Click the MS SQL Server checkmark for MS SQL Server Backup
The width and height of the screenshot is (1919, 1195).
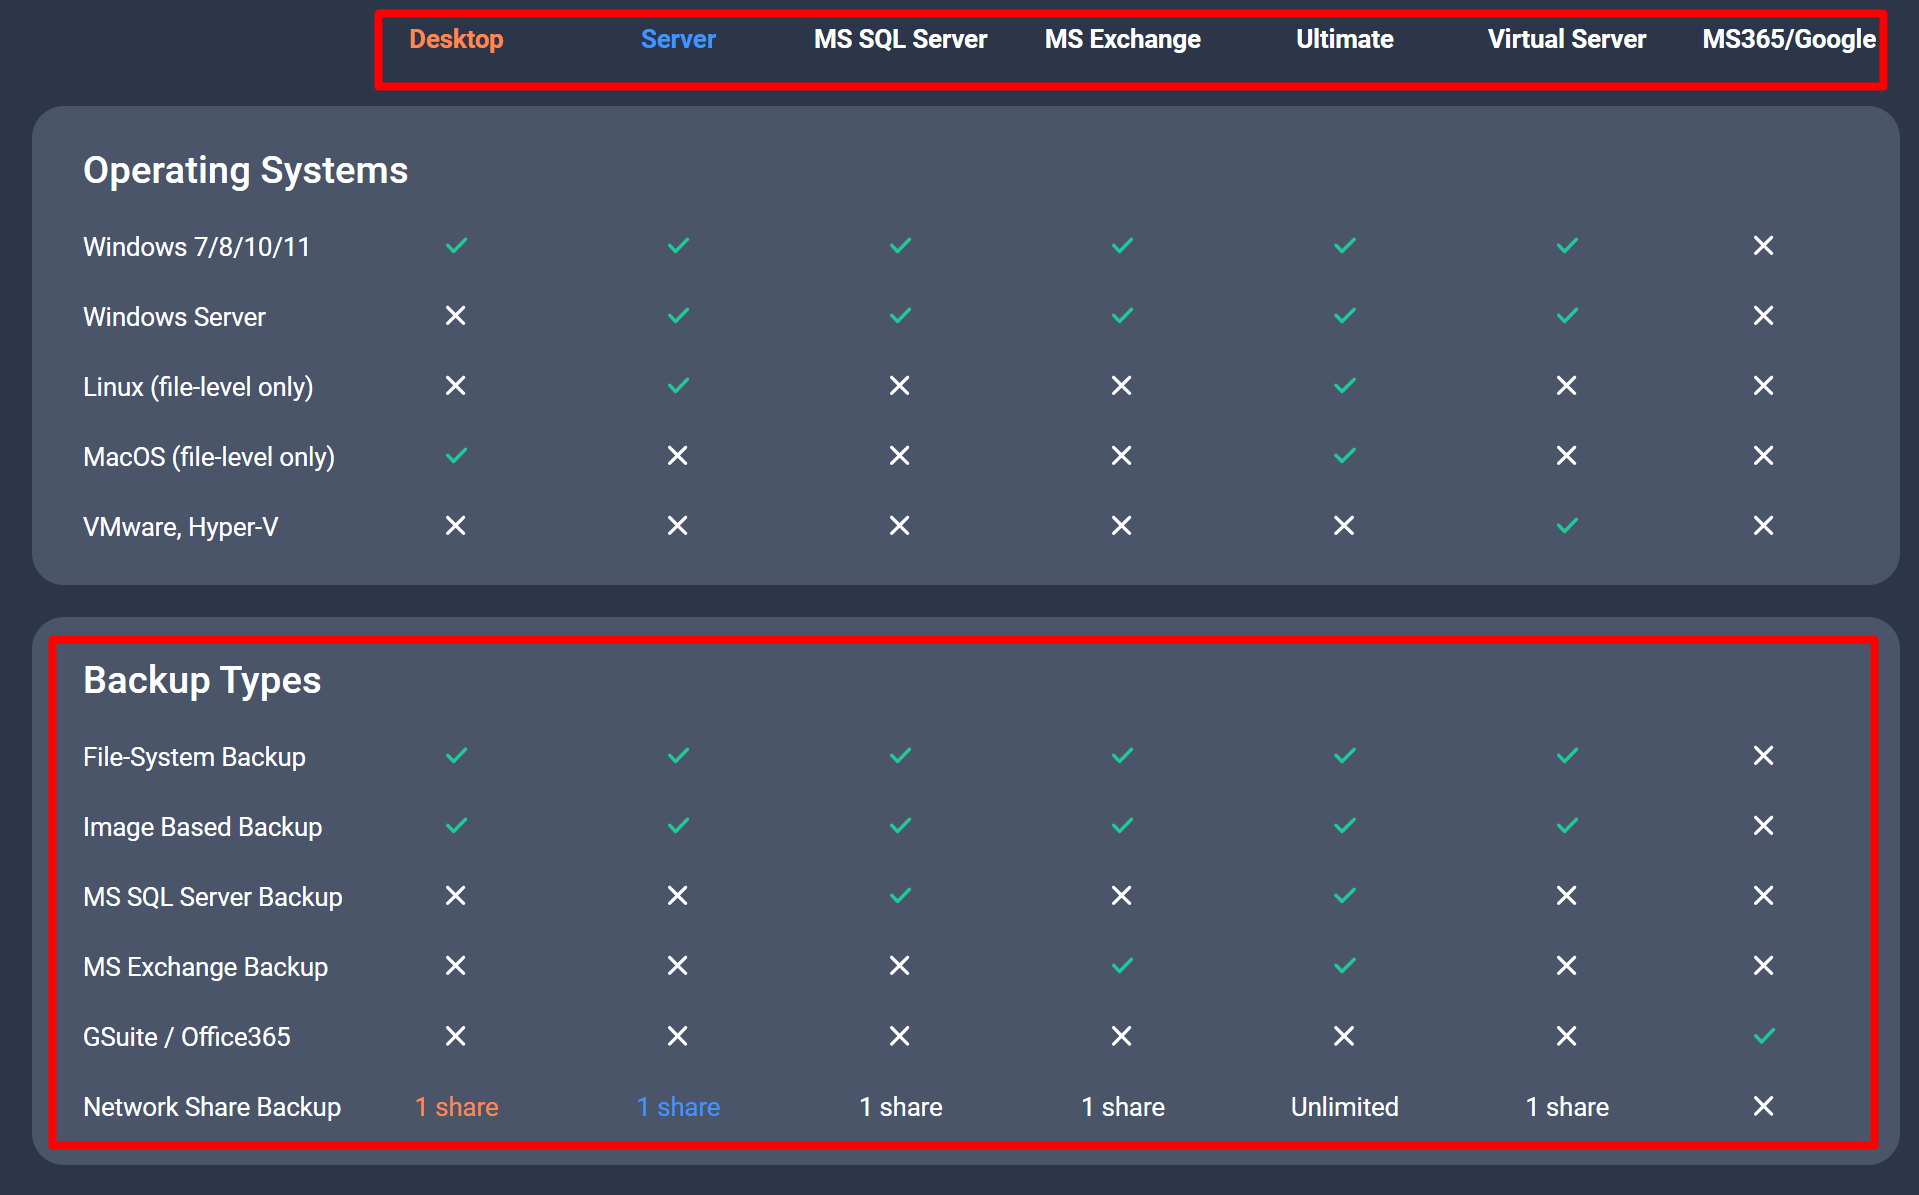[x=900, y=895]
